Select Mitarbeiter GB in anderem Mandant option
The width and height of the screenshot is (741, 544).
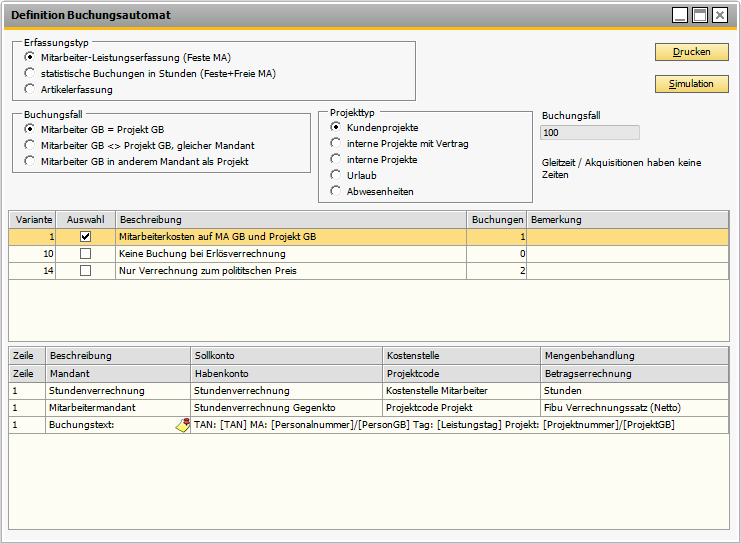(30, 161)
